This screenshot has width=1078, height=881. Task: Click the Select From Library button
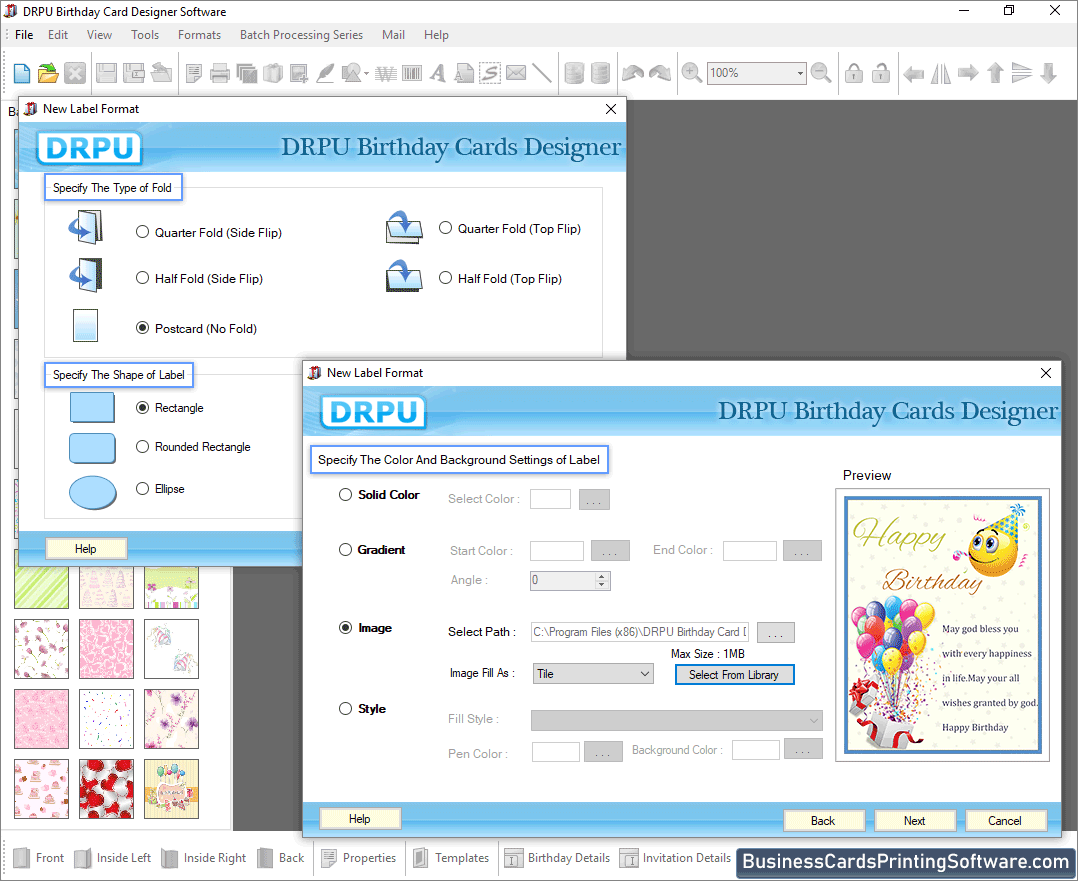[x=734, y=675]
